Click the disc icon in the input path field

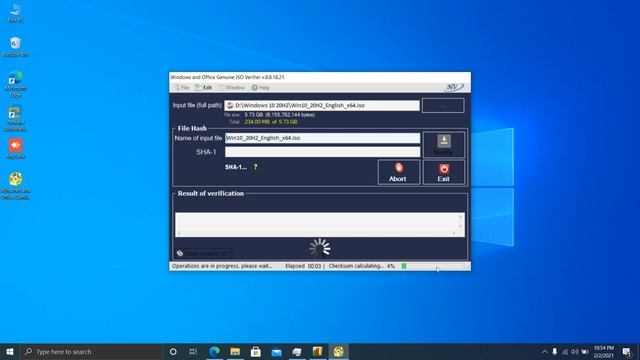coord(230,105)
